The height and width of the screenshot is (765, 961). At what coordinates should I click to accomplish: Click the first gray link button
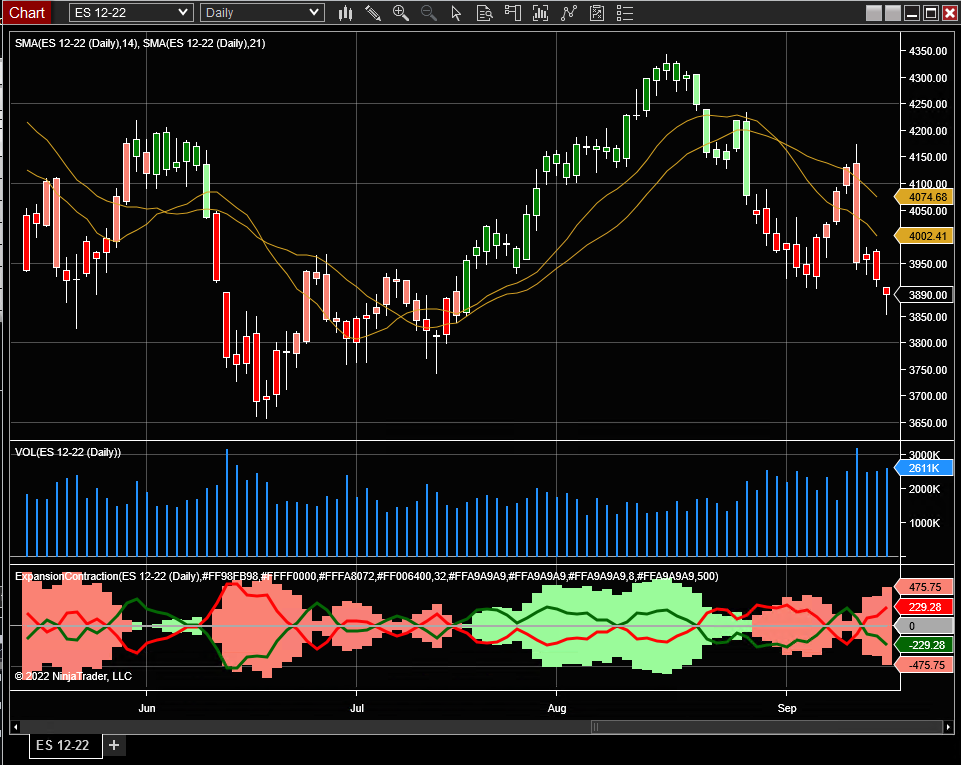tap(873, 13)
